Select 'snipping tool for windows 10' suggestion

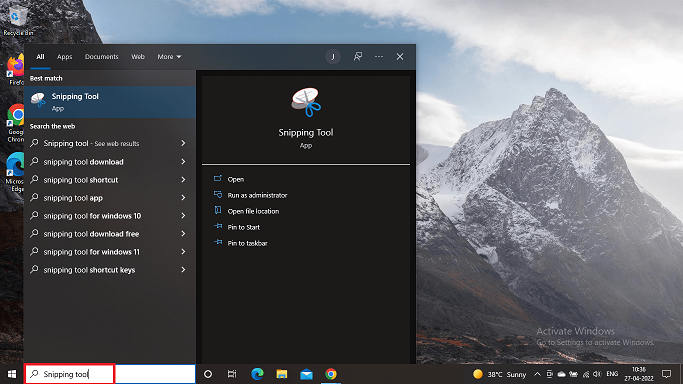(110, 216)
